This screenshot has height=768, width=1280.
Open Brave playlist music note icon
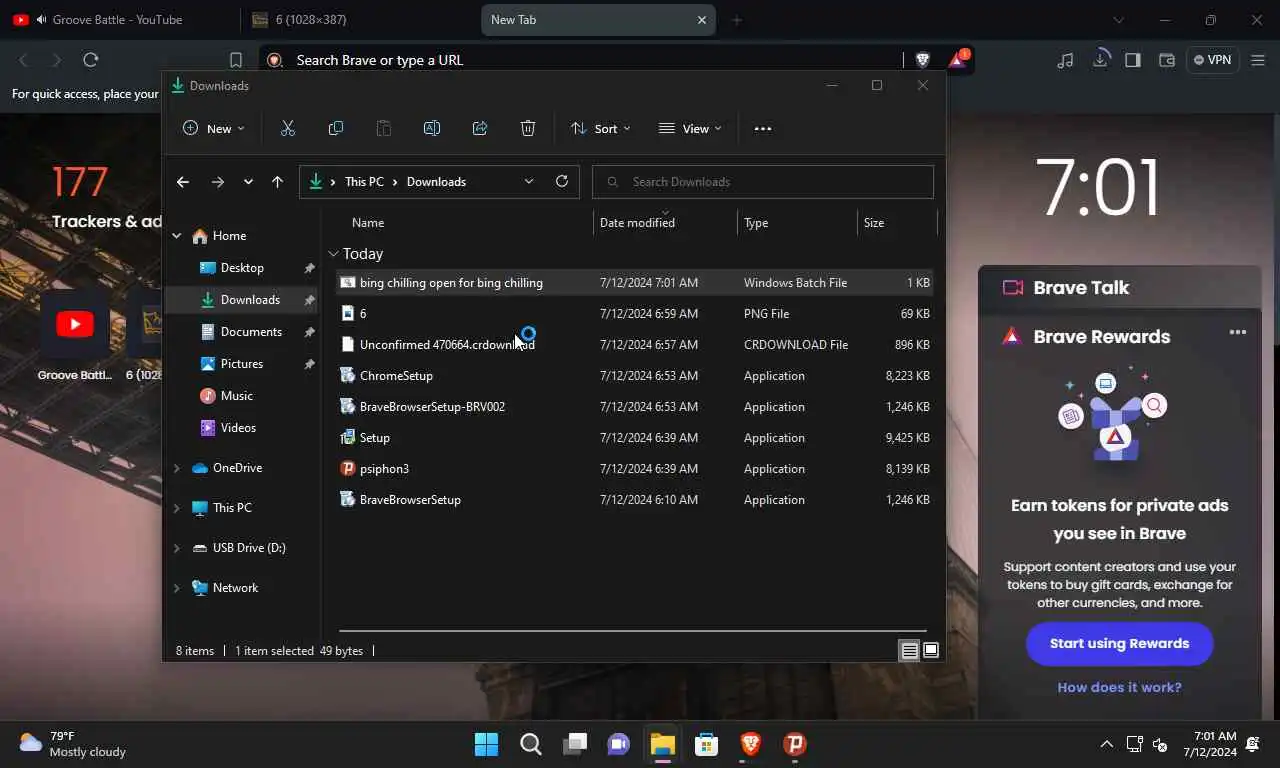coord(1065,60)
